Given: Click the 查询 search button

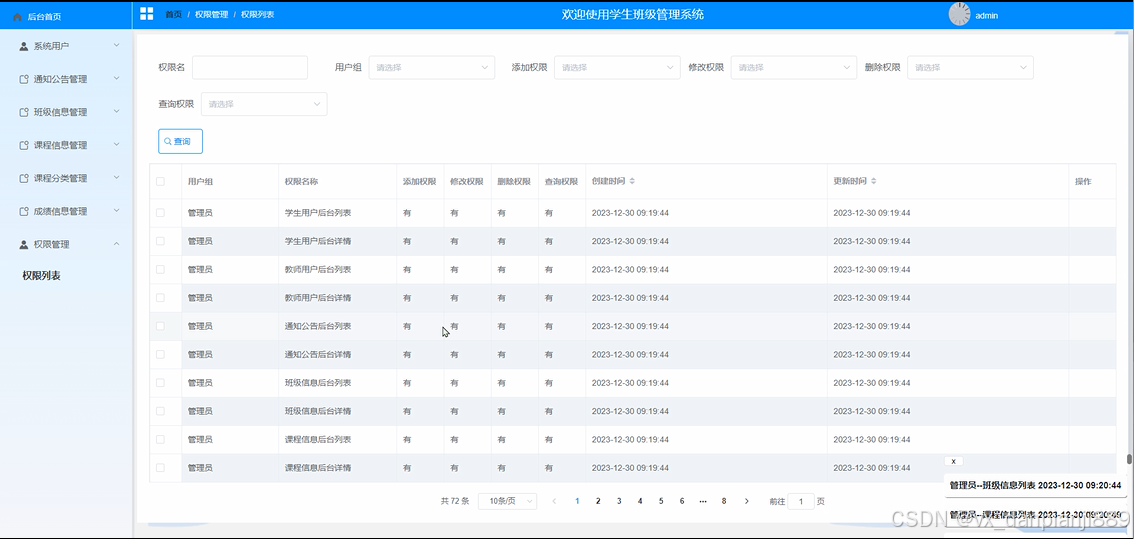Looking at the screenshot, I should [180, 141].
